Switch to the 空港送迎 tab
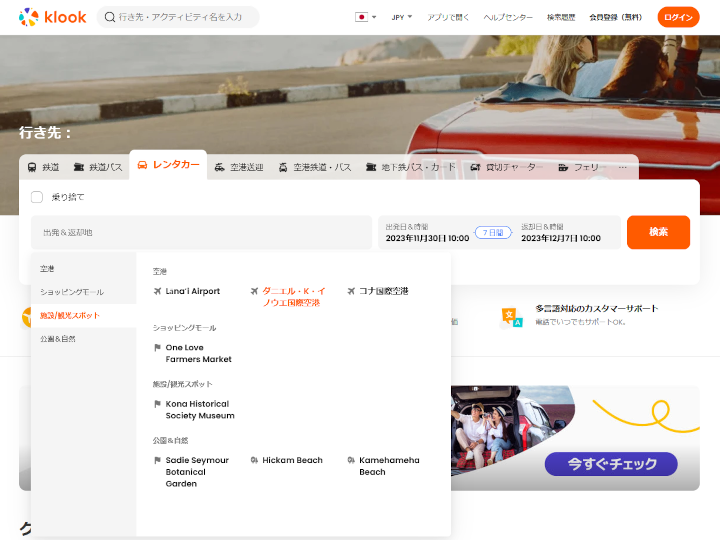The image size is (720, 540). (x=238, y=167)
